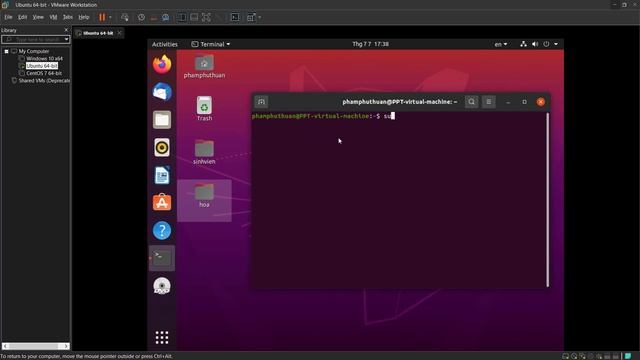
Task: Show applications grid in the dock
Action: (162, 338)
